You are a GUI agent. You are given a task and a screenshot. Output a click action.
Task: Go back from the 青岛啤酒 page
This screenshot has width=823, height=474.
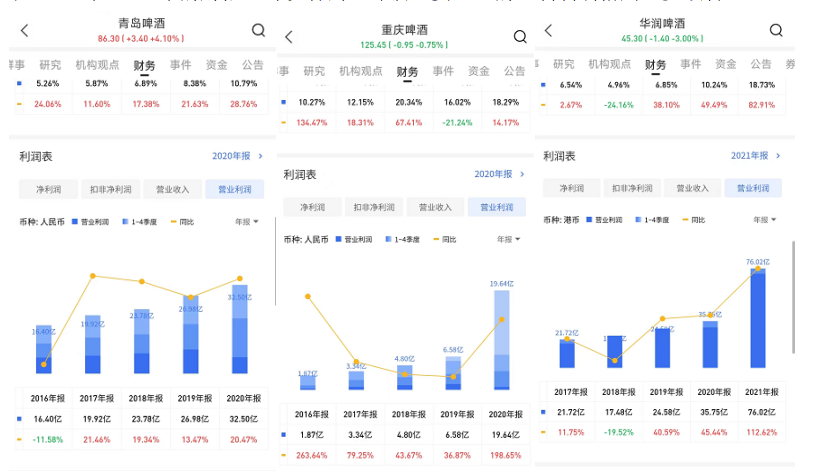[24, 30]
